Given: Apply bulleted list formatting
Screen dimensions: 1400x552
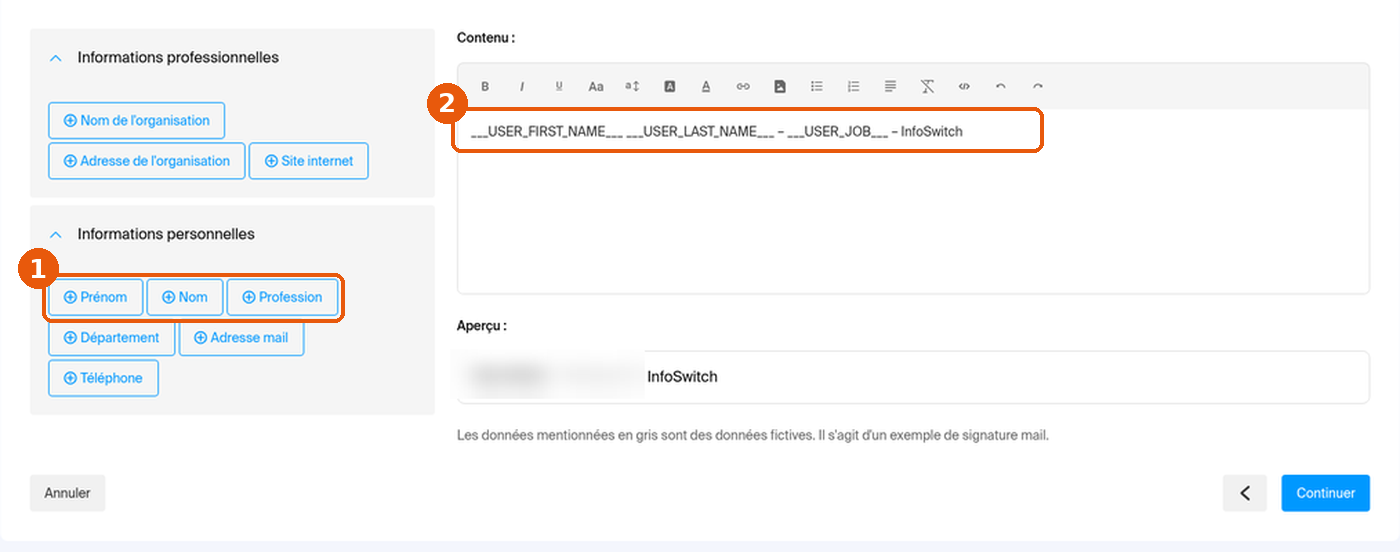Looking at the screenshot, I should point(817,87).
